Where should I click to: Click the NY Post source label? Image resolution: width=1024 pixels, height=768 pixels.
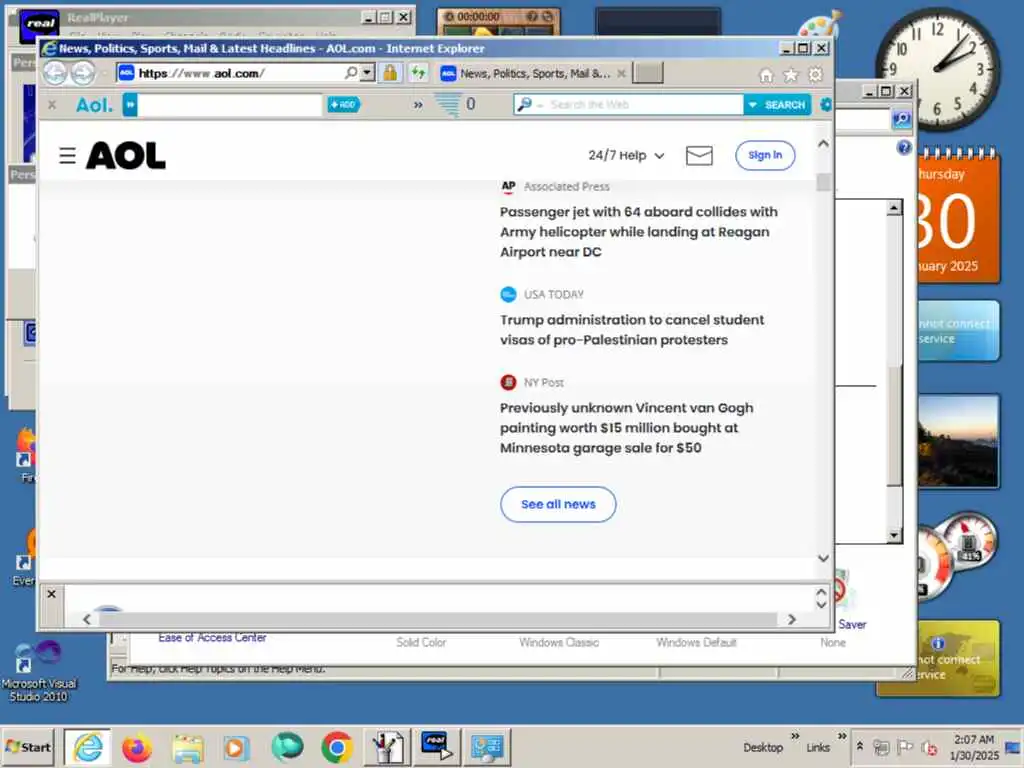[x=543, y=383]
